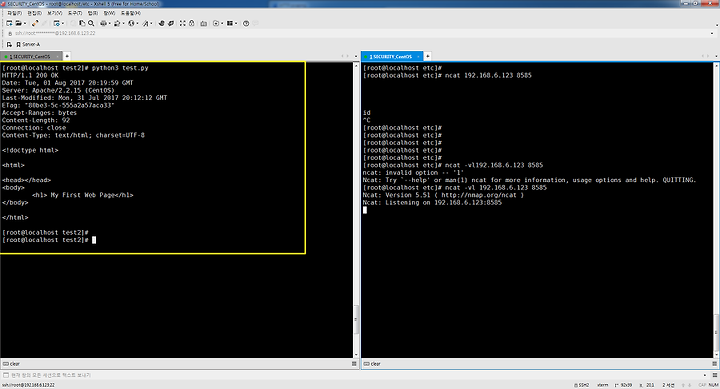Click the Lock screen toolbar icon

click(191, 23)
